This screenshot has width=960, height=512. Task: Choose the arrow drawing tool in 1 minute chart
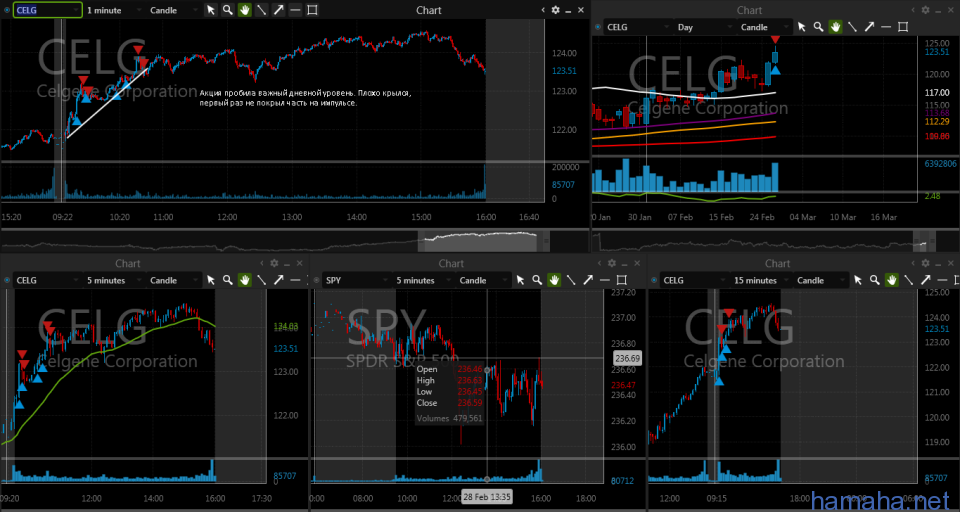click(278, 10)
